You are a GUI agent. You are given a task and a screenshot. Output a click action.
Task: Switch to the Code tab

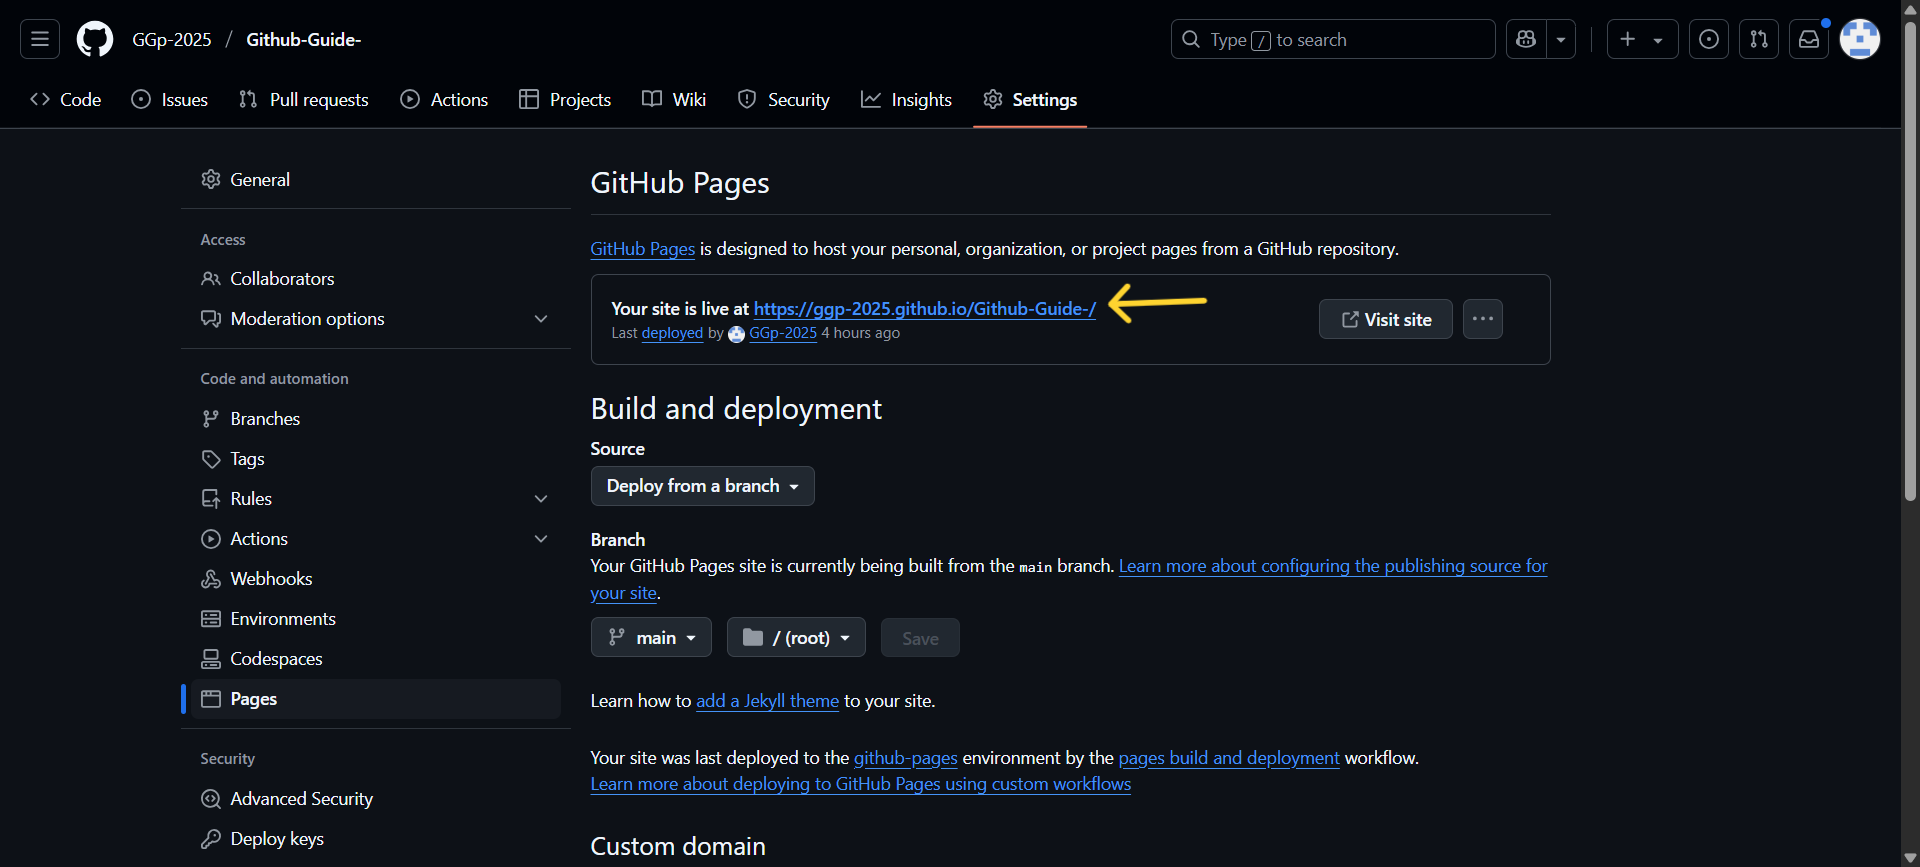coord(66,99)
